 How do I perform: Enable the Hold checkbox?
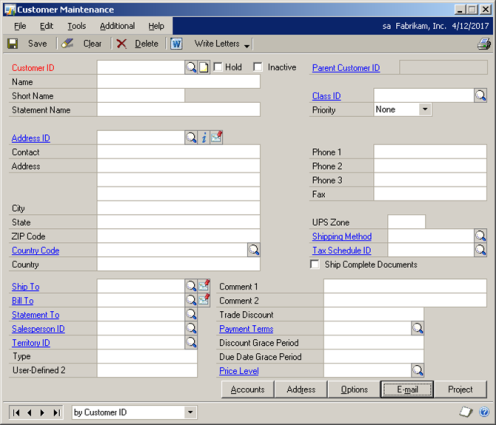pyautogui.click(x=218, y=67)
